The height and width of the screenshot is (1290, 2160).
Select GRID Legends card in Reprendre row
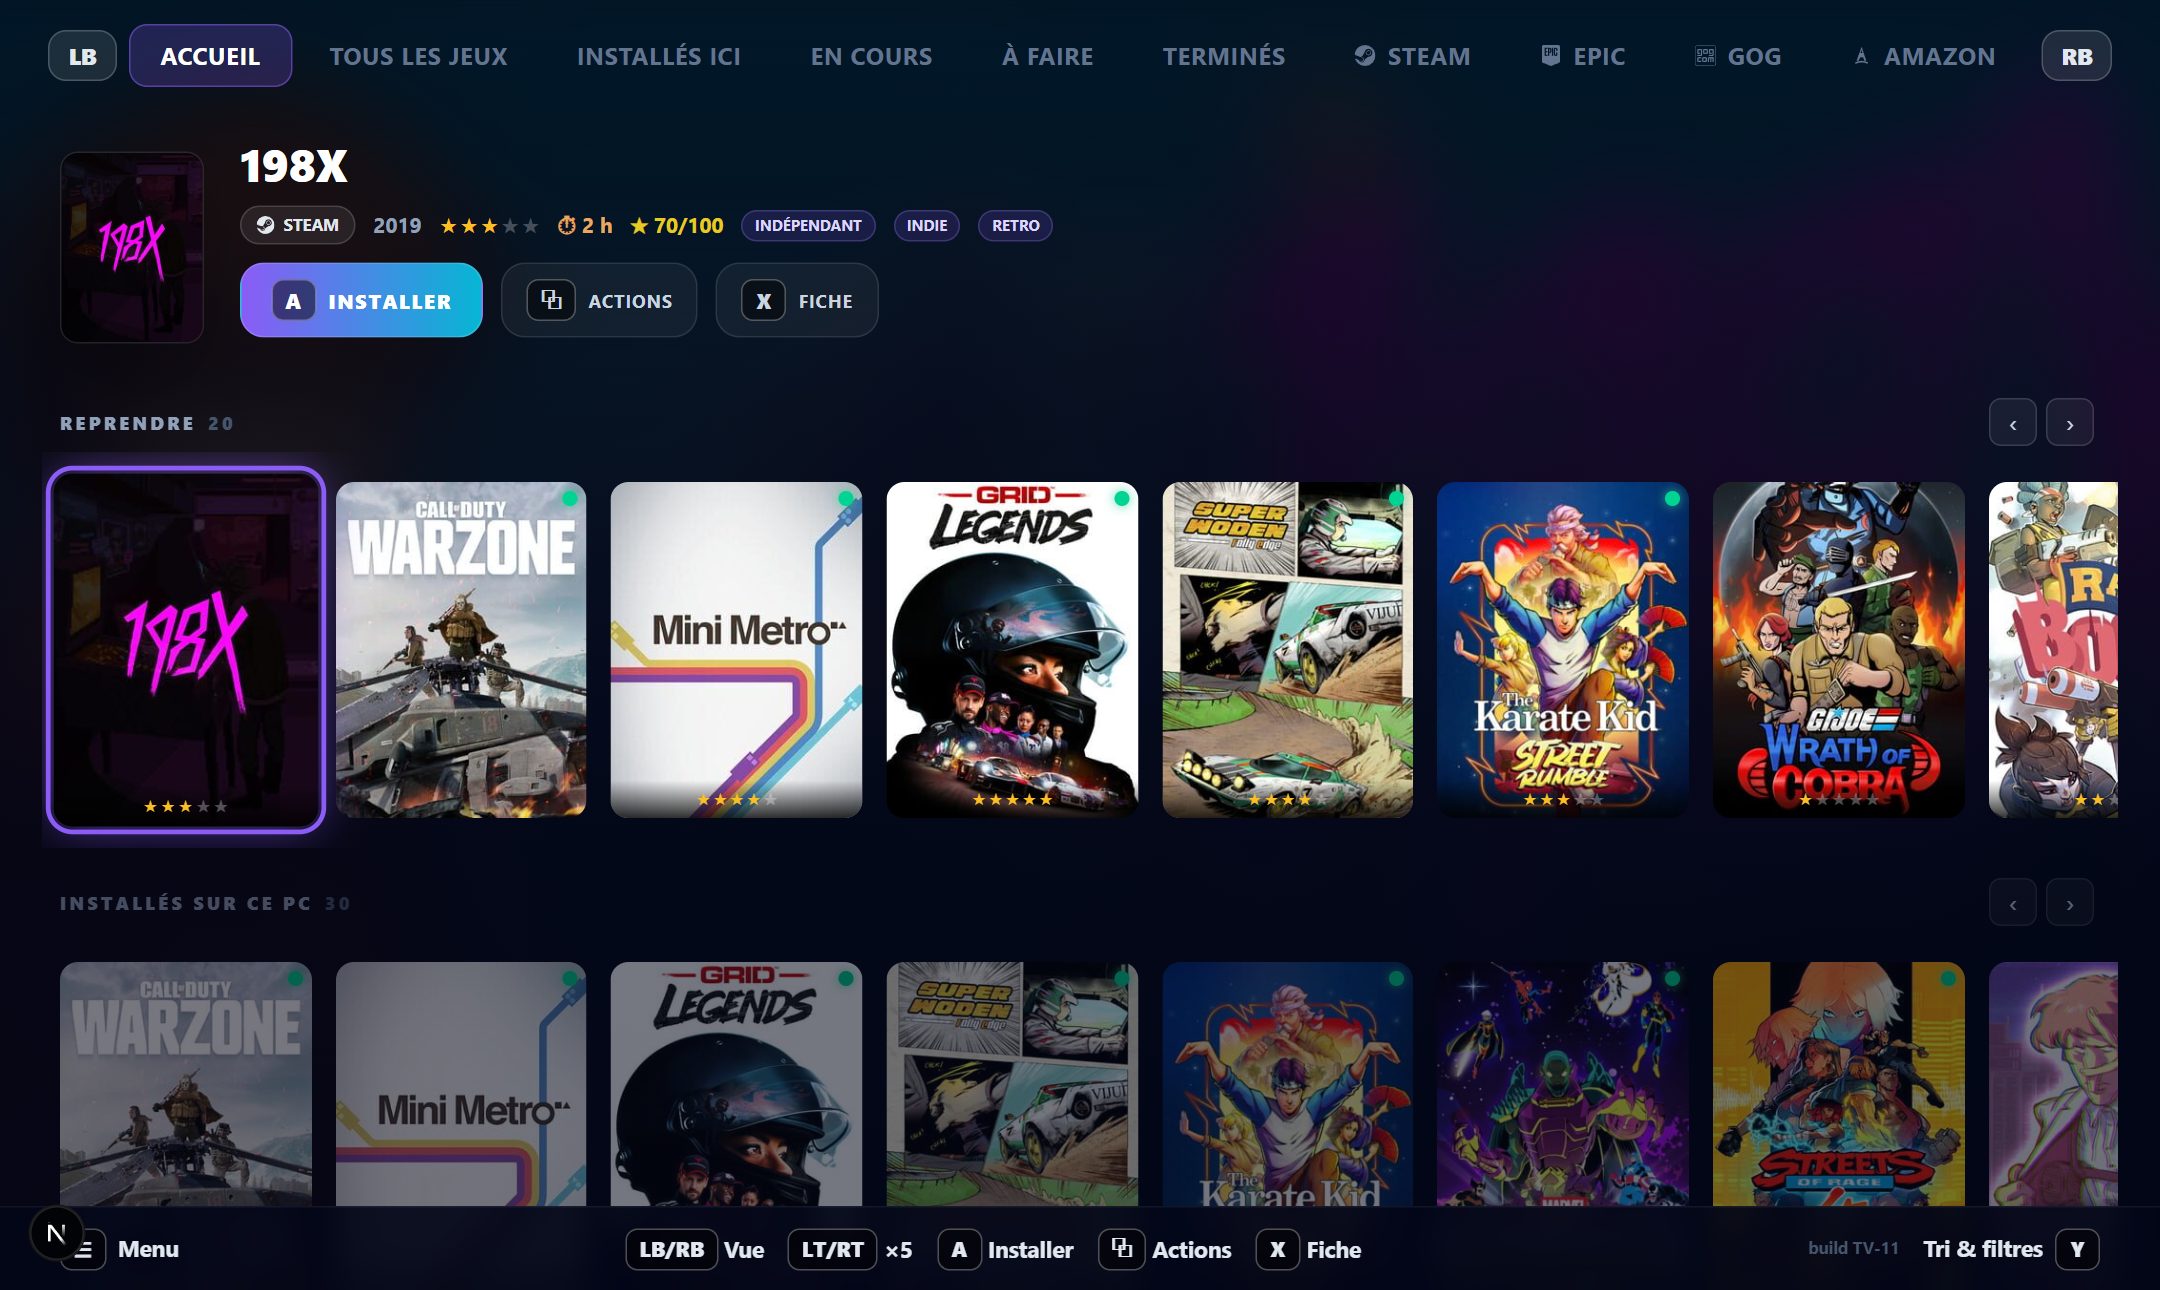pyautogui.click(x=1012, y=650)
